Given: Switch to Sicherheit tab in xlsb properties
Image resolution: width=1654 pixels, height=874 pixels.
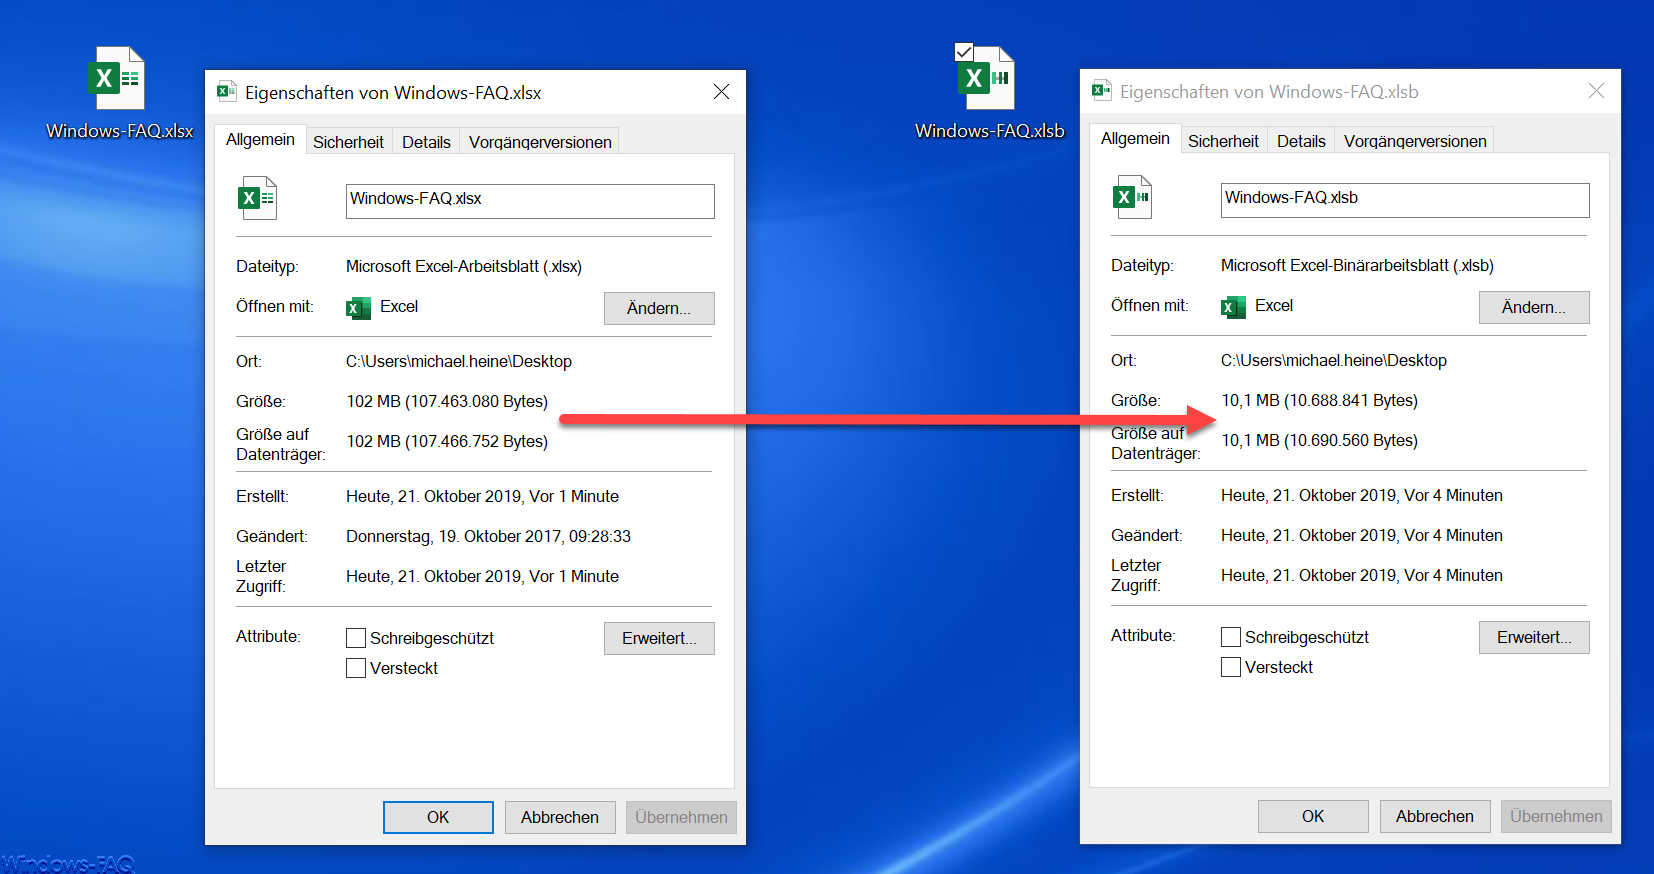Looking at the screenshot, I should 1223,141.
